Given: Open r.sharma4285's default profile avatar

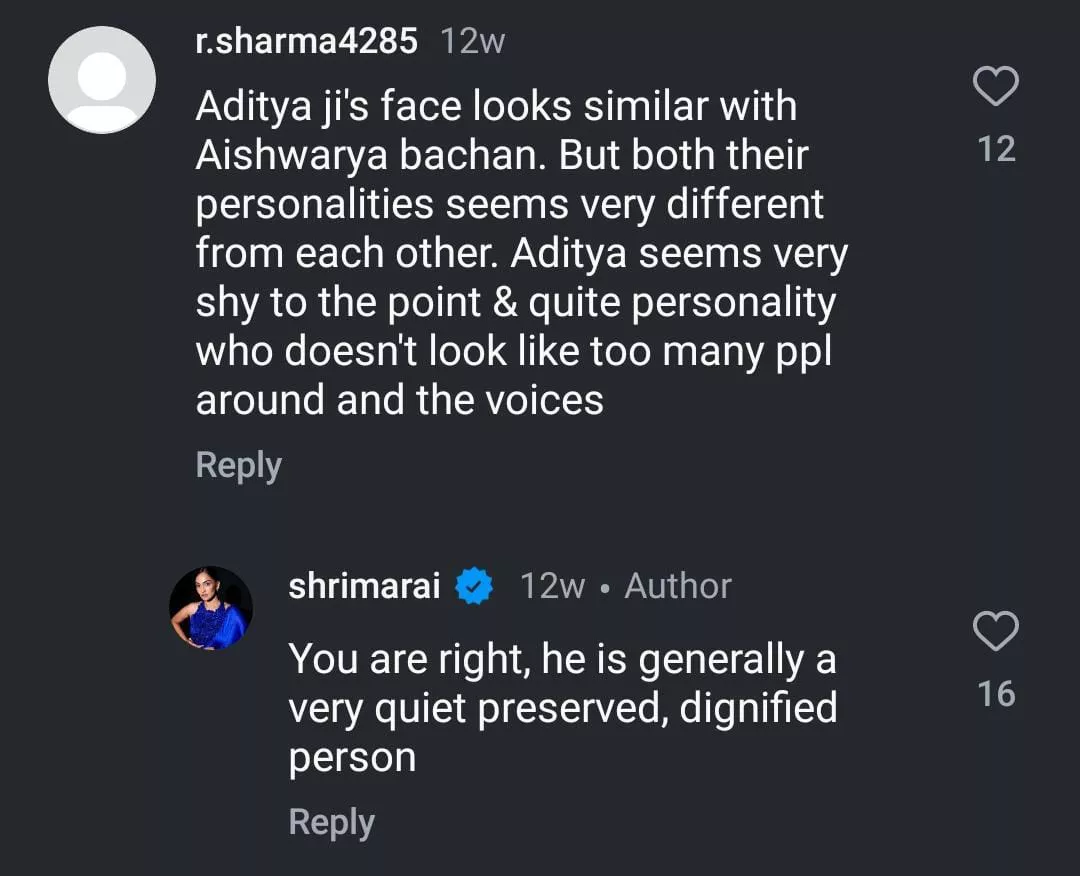Looking at the screenshot, I should 102,80.
